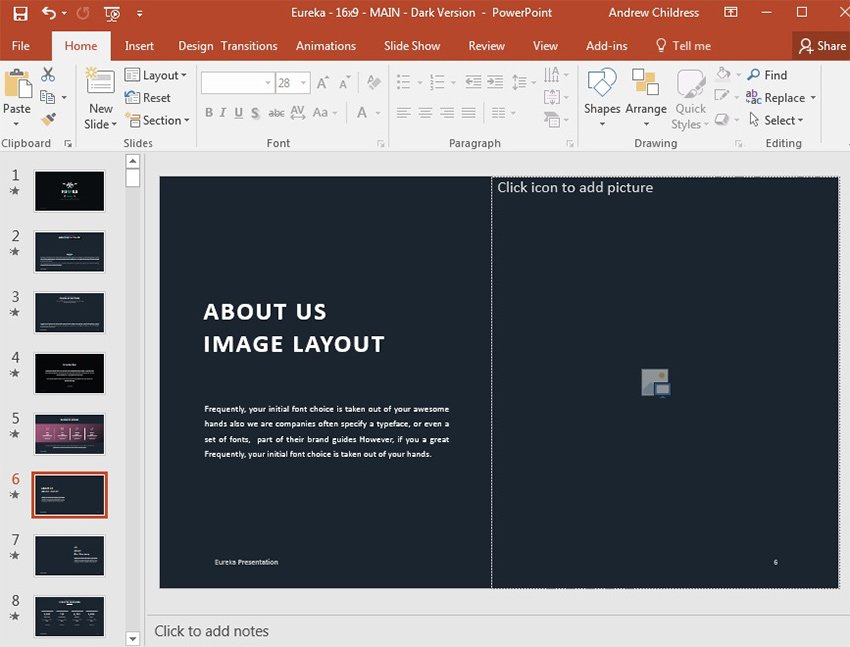Image resolution: width=850 pixels, height=647 pixels.
Task: Increase the list indent level
Action: click(495, 82)
